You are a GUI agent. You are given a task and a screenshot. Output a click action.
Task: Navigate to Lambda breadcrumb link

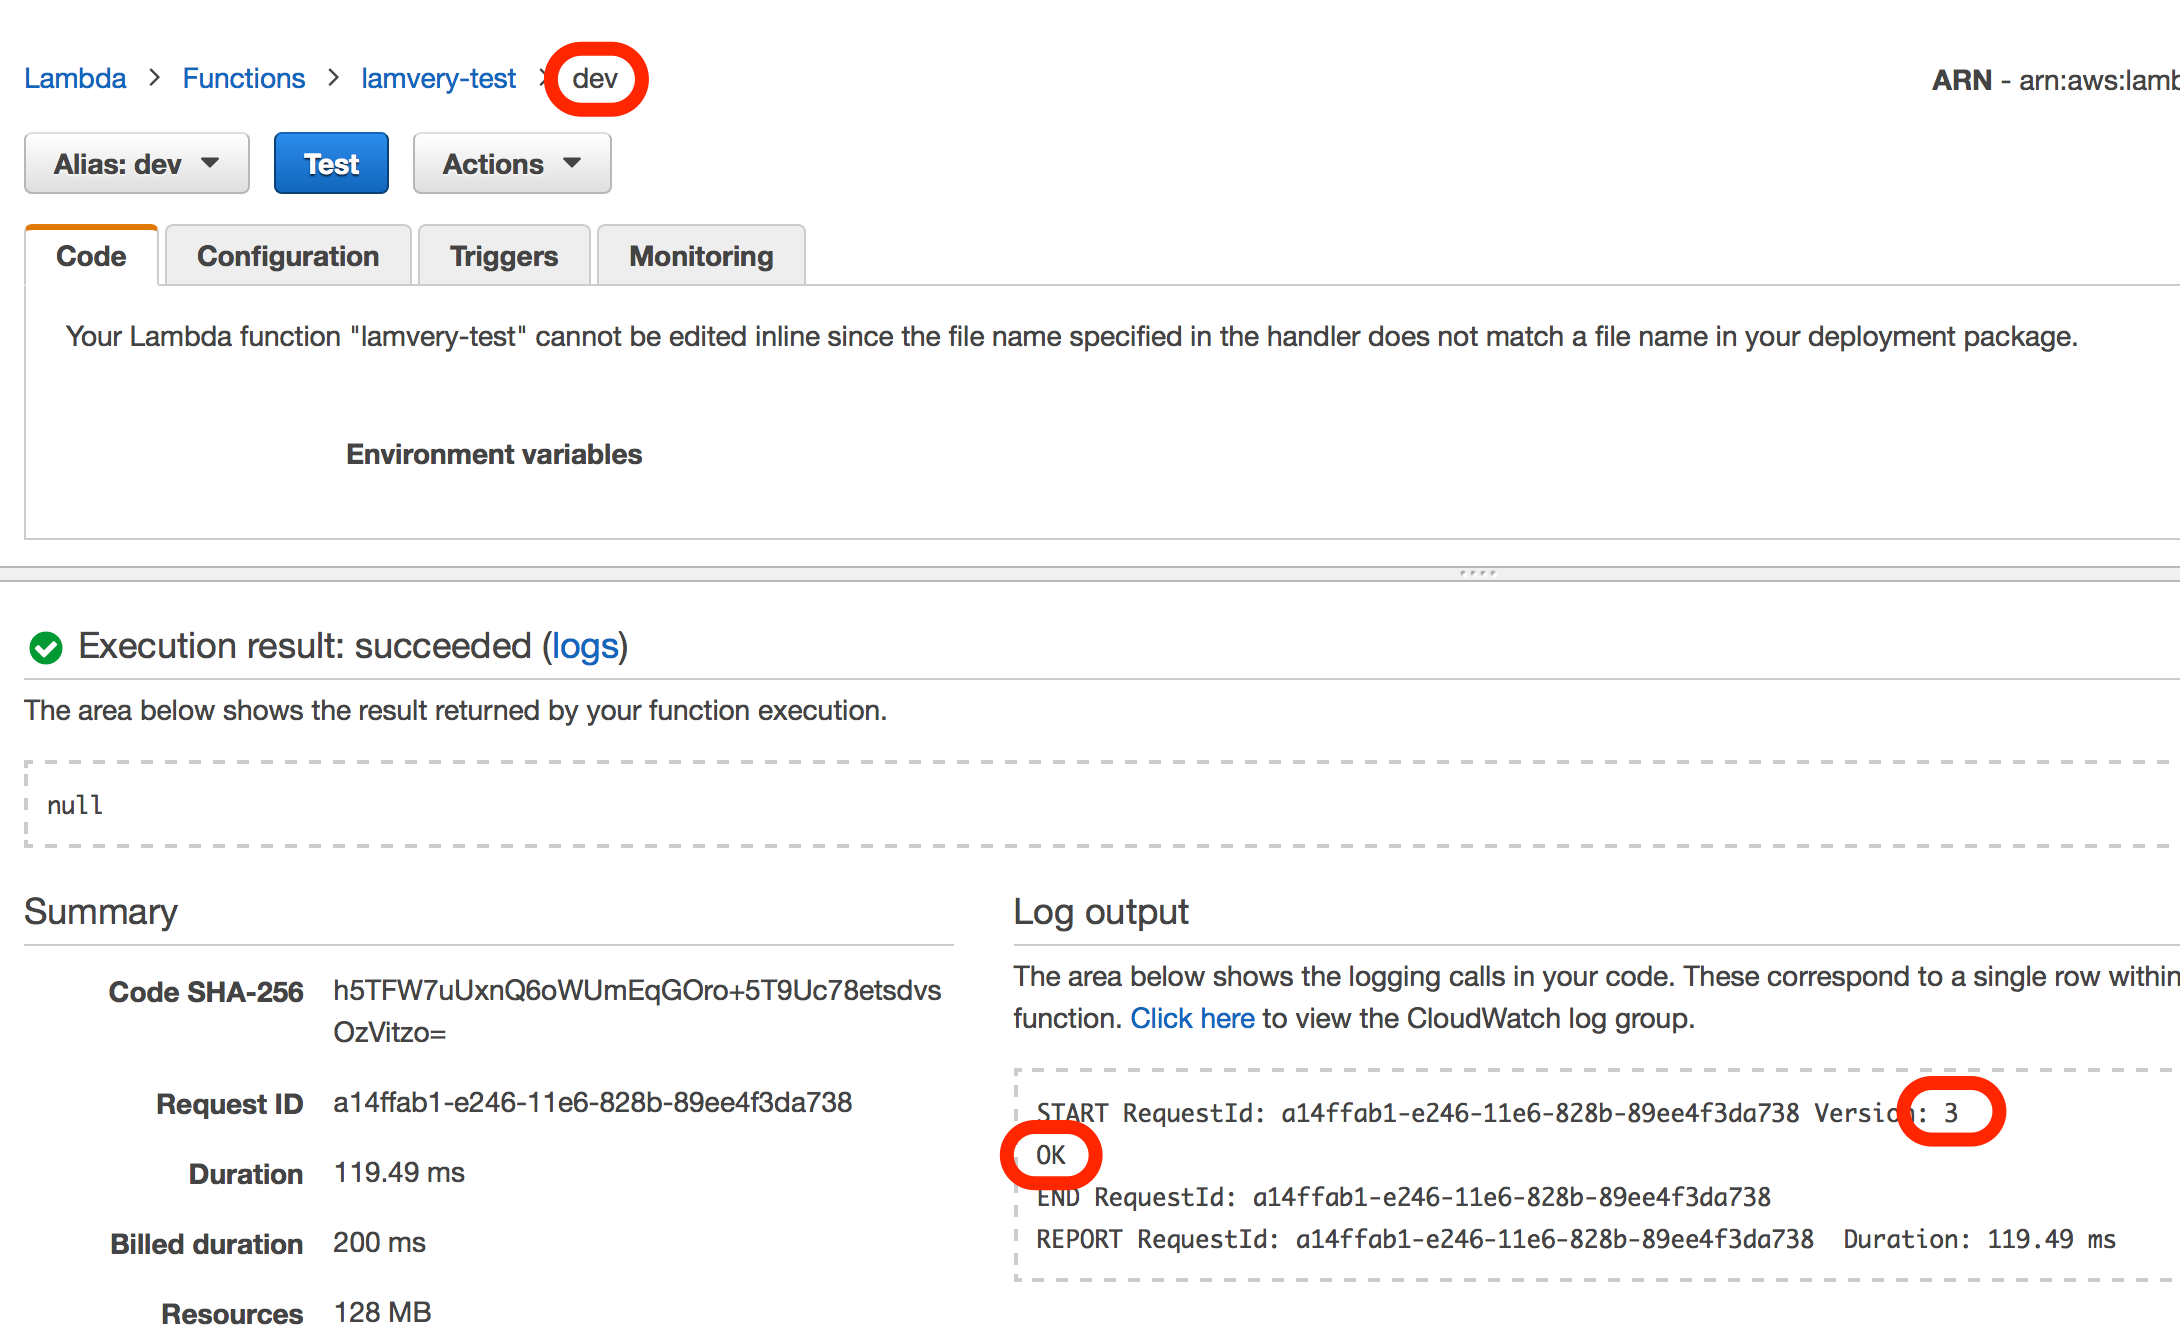coord(75,78)
